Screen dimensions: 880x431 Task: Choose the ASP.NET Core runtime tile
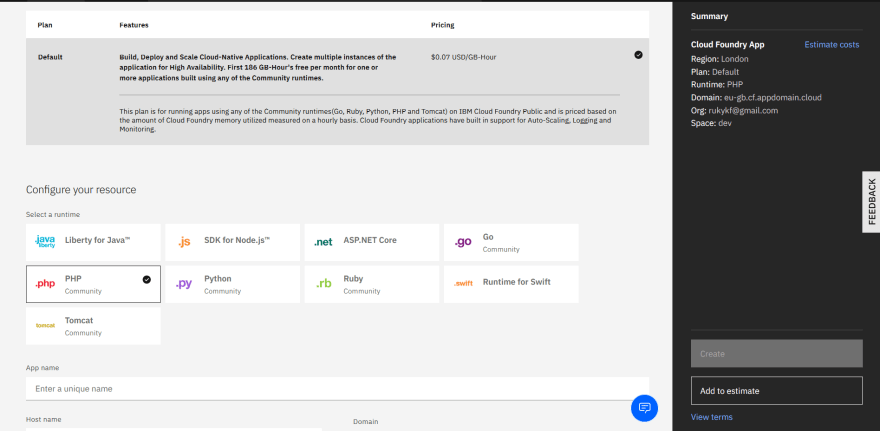(372, 242)
